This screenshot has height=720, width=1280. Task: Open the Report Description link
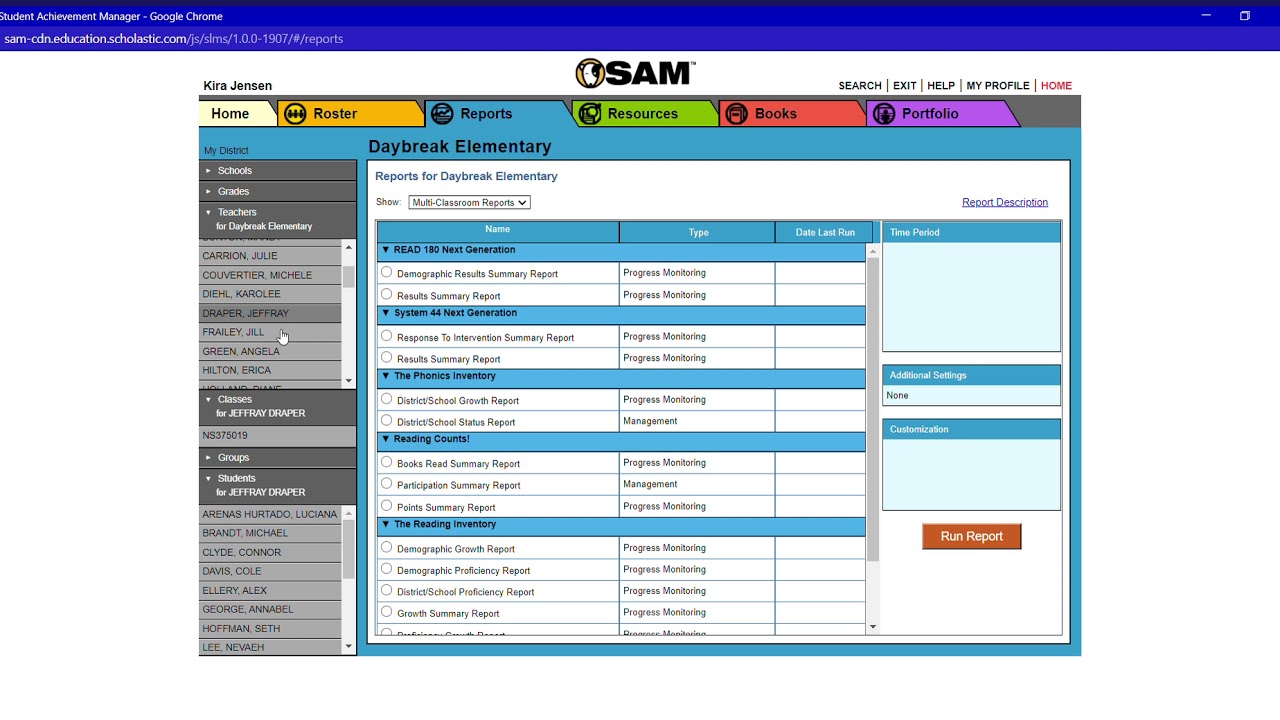[1005, 202]
